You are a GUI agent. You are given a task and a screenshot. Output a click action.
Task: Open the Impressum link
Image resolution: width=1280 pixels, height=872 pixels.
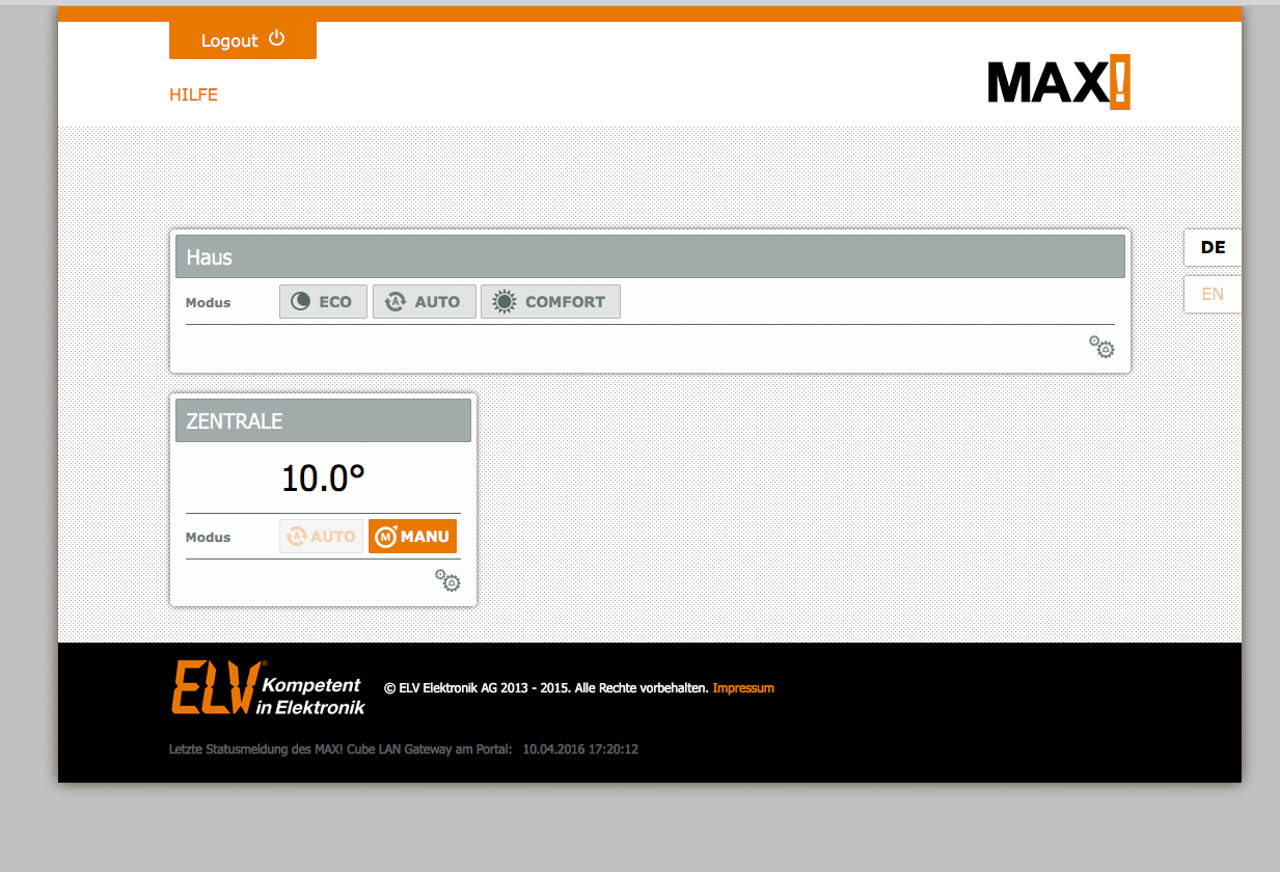coord(743,688)
